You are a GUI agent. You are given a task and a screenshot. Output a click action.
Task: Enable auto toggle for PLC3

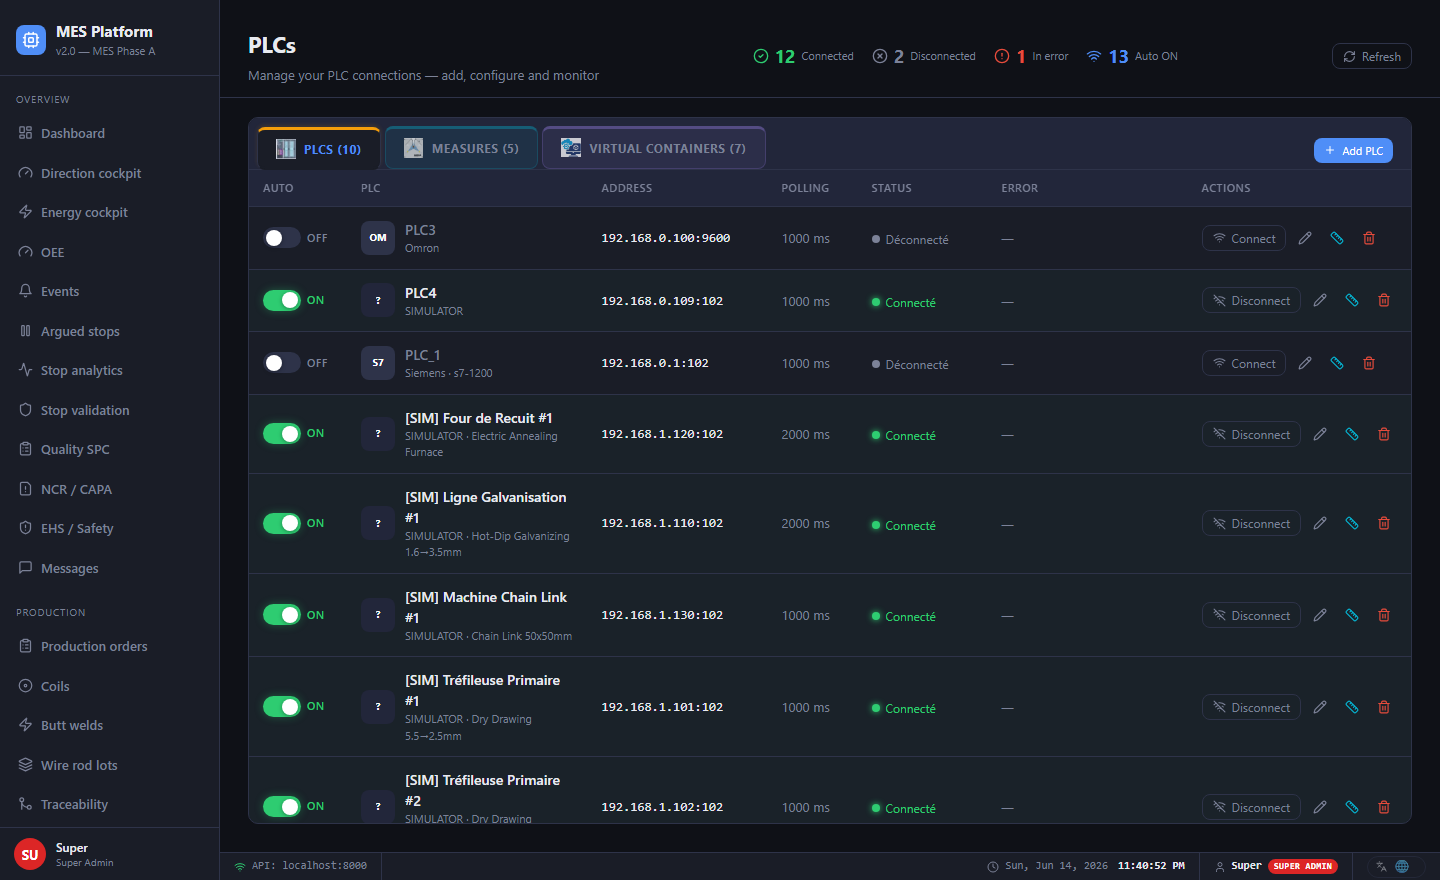pyautogui.click(x=282, y=238)
